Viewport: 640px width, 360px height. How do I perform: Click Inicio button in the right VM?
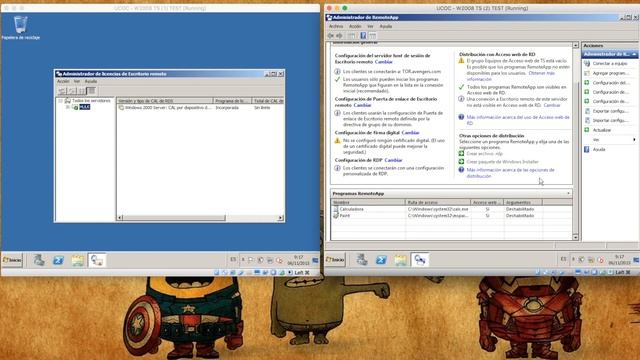pyautogui.click(x=335, y=260)
